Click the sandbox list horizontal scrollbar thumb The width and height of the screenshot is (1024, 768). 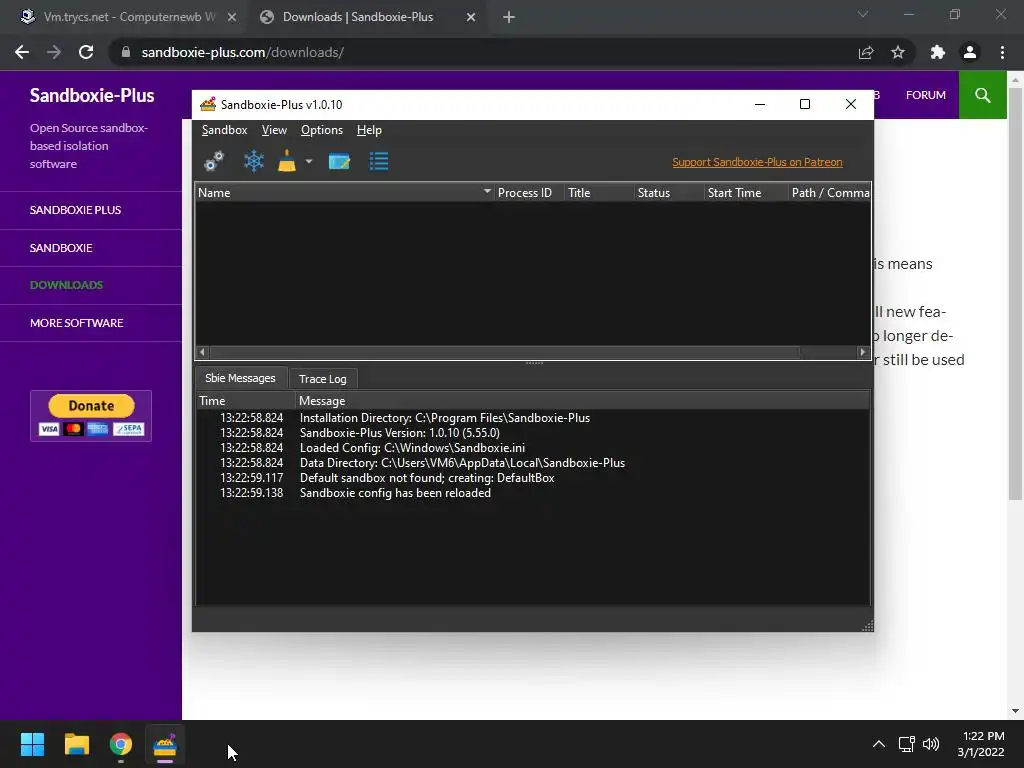[504, 352]
